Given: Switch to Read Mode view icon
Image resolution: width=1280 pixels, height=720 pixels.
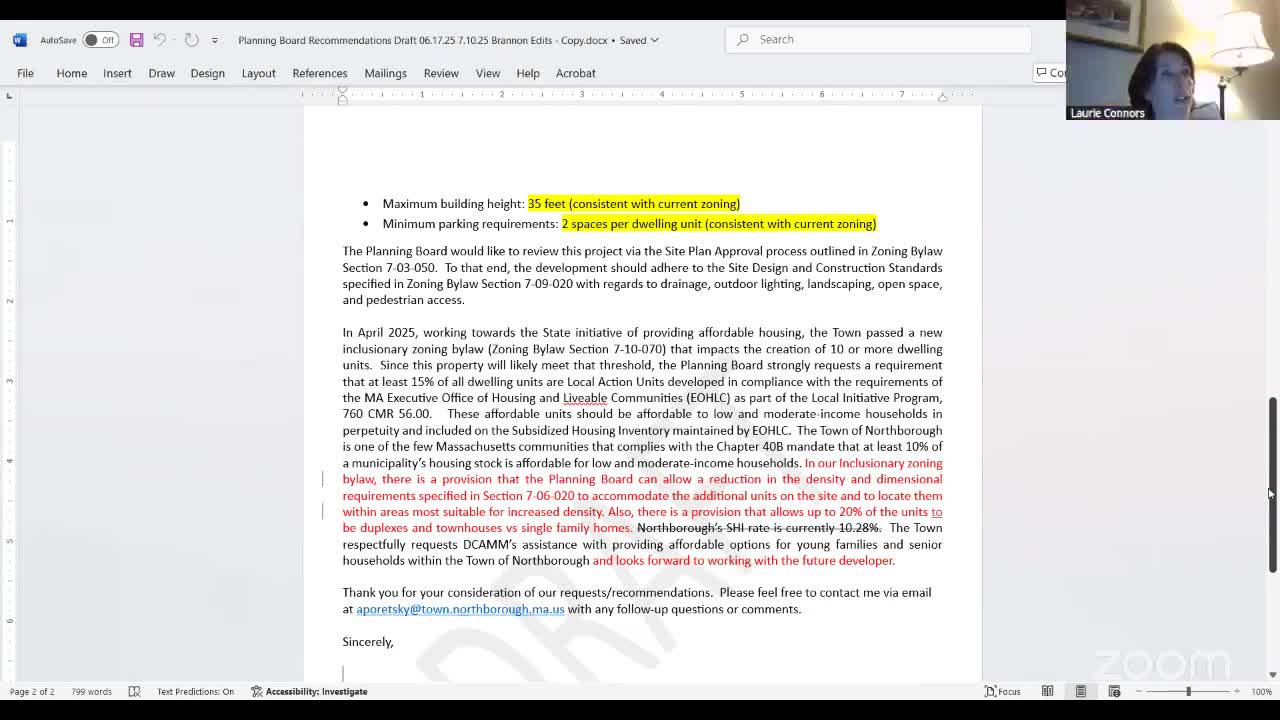Looking at the screenshot, I should tap(1047, 691).
